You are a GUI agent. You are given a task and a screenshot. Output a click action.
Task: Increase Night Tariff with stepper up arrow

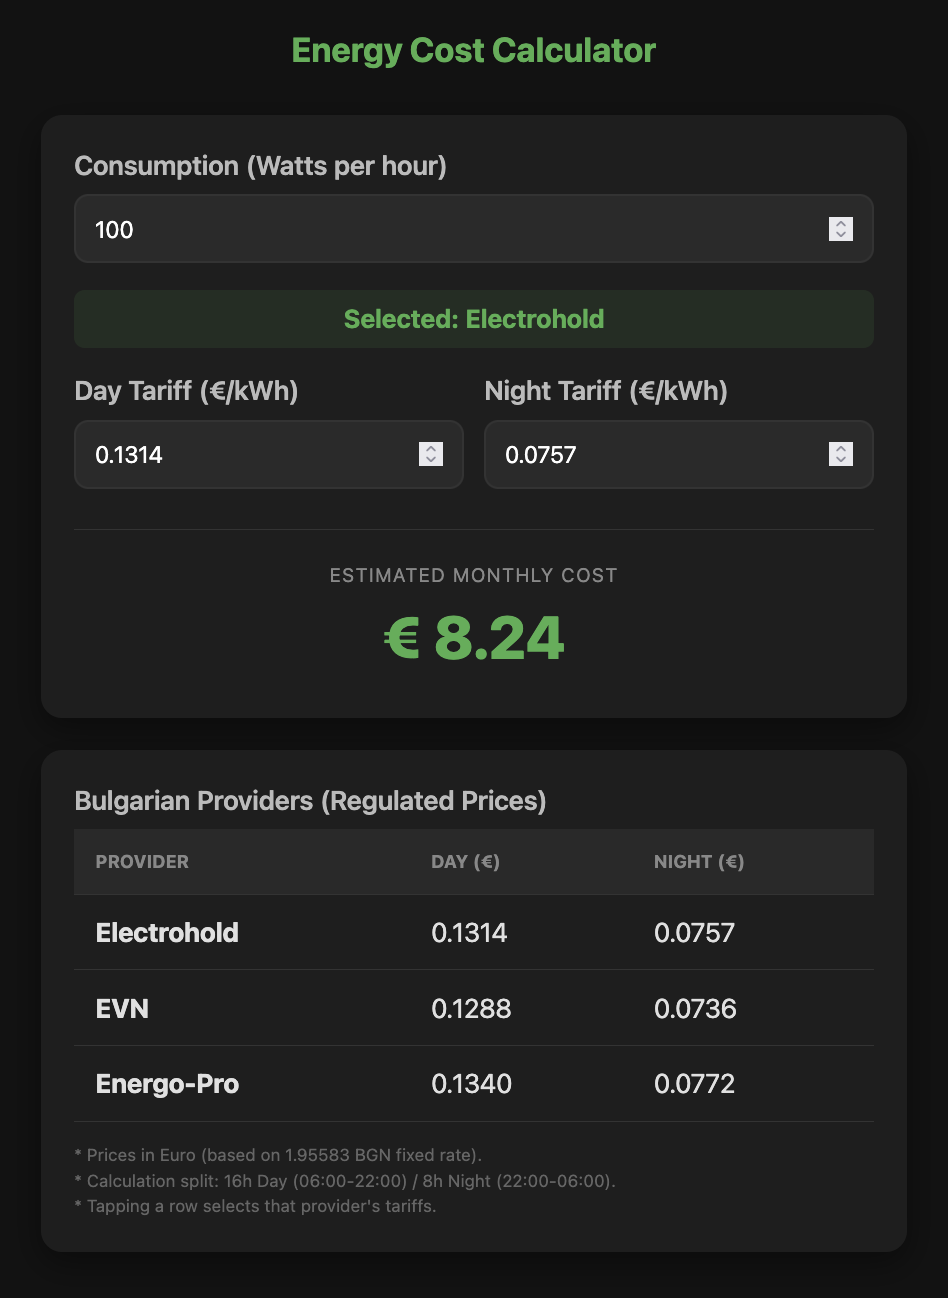tap(841, 449)
